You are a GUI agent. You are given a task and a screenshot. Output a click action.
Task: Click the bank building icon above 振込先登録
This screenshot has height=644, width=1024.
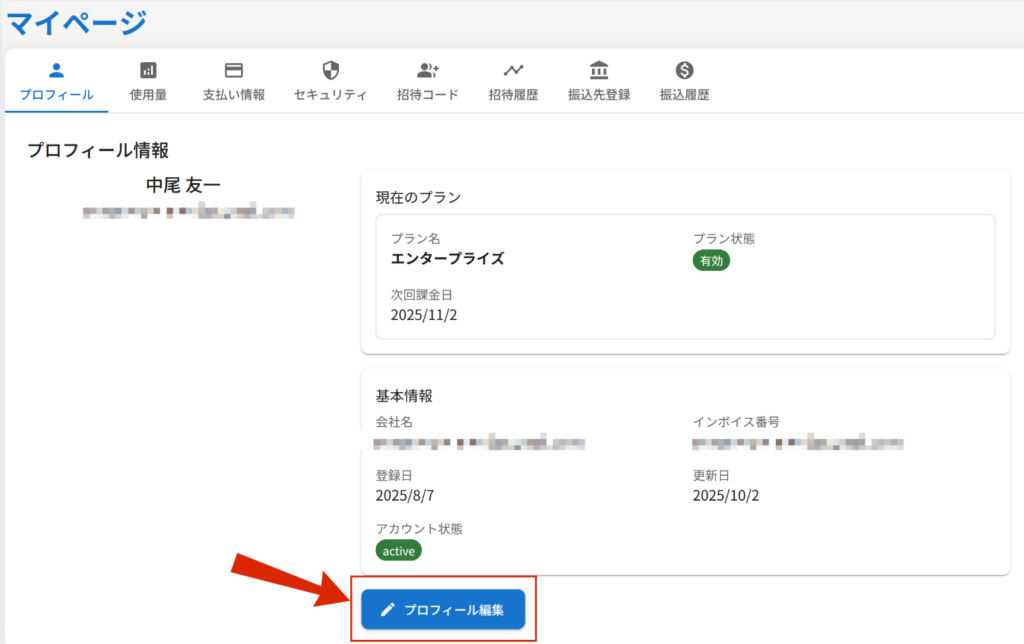[x=599, y=70]
